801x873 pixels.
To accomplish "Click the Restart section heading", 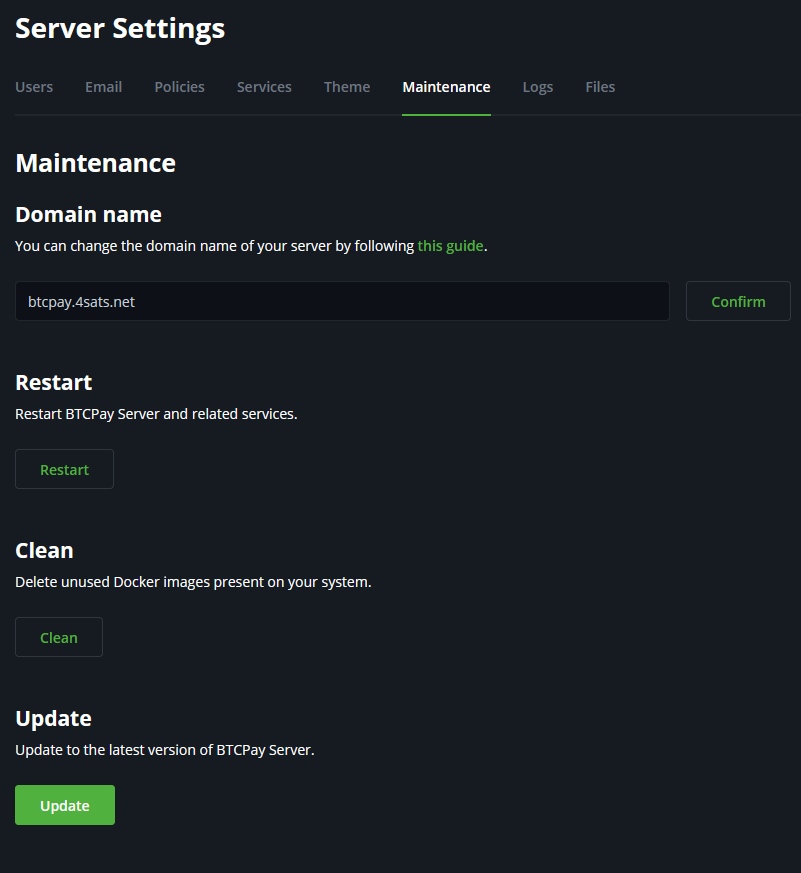I will pos(53,382).
